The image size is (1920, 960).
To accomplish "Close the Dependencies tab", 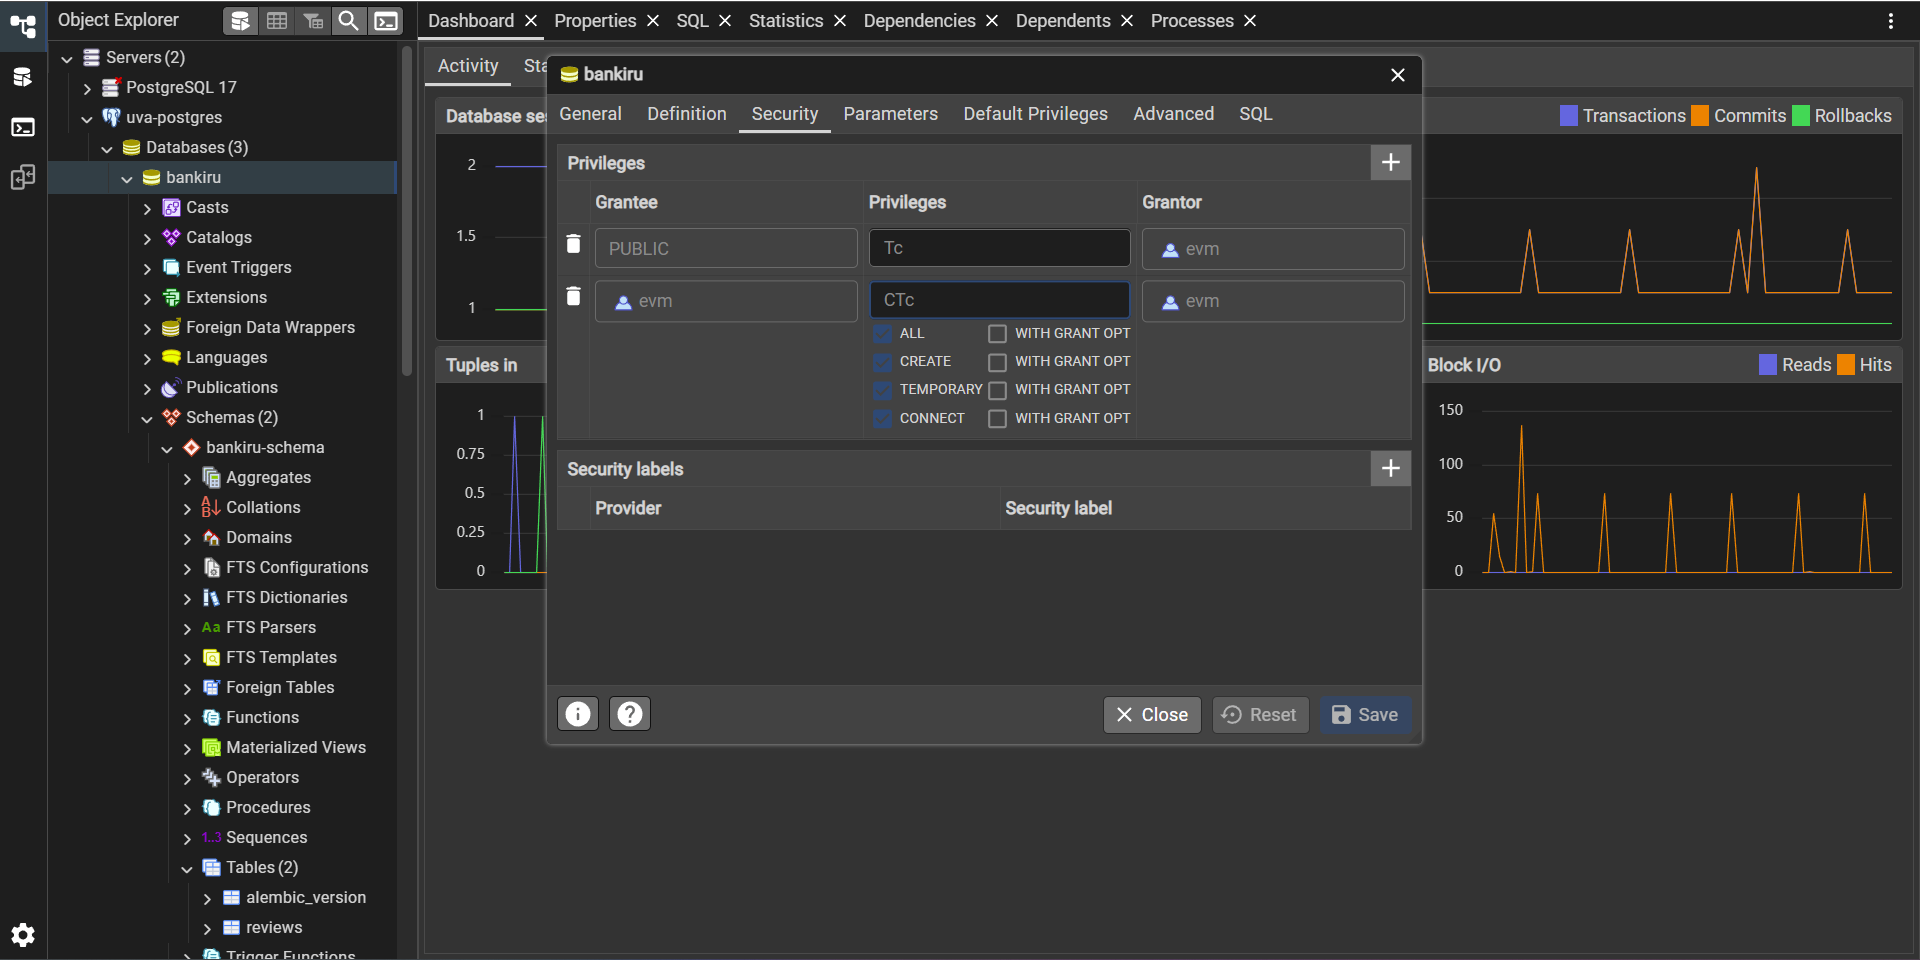I will pyautogui.click(x=992, y=21).
